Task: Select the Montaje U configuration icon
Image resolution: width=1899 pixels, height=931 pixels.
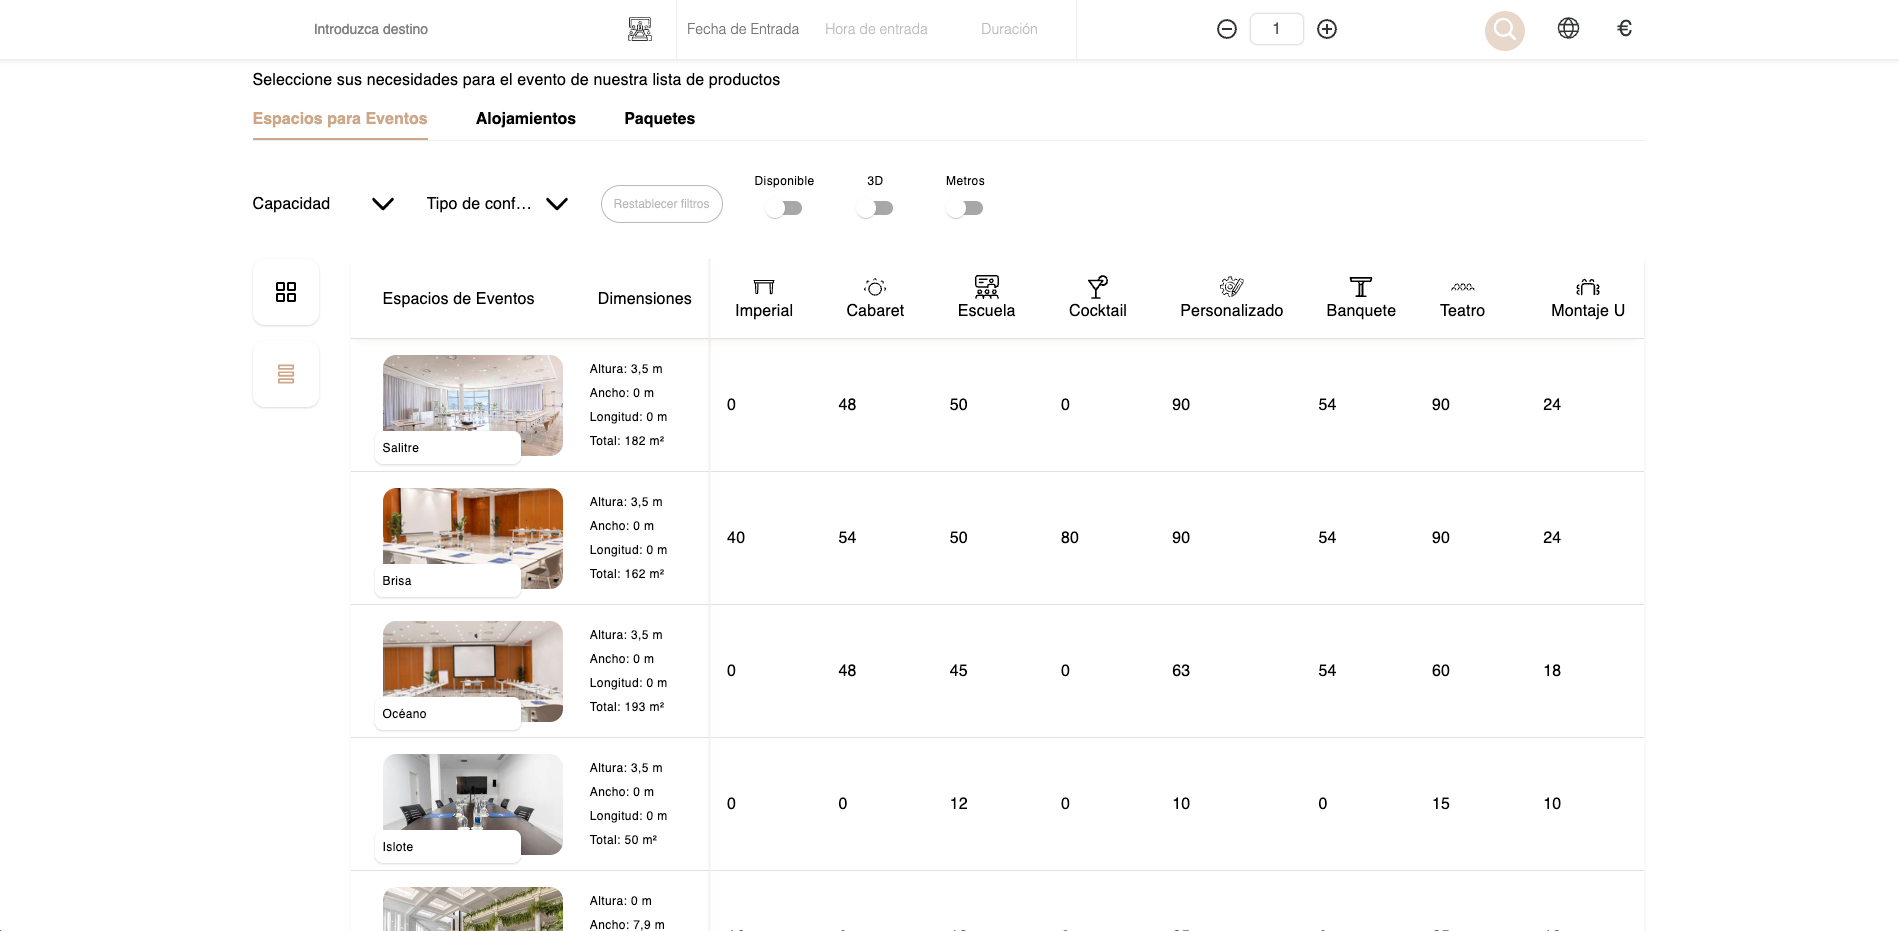Action: 1586,287
